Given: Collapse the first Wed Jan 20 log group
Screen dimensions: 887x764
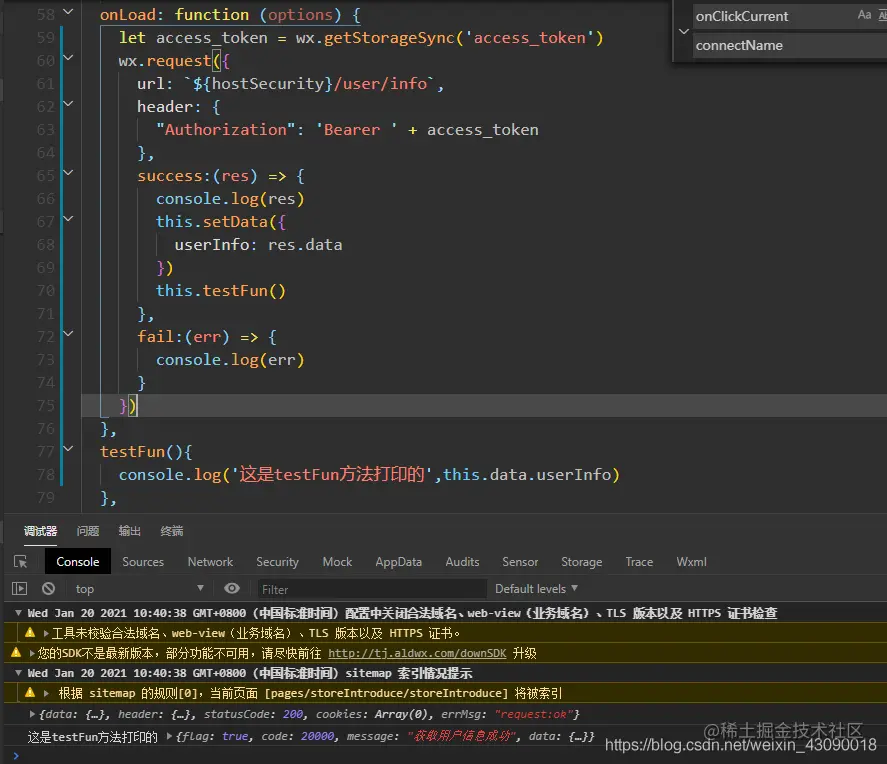Looking at the screenshot, I should point(18,612).
